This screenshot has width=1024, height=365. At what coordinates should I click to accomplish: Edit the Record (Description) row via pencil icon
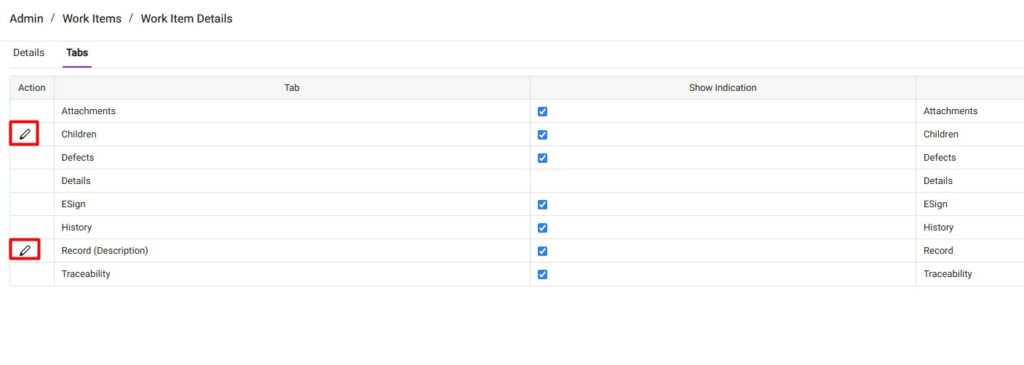click(25, 250)
